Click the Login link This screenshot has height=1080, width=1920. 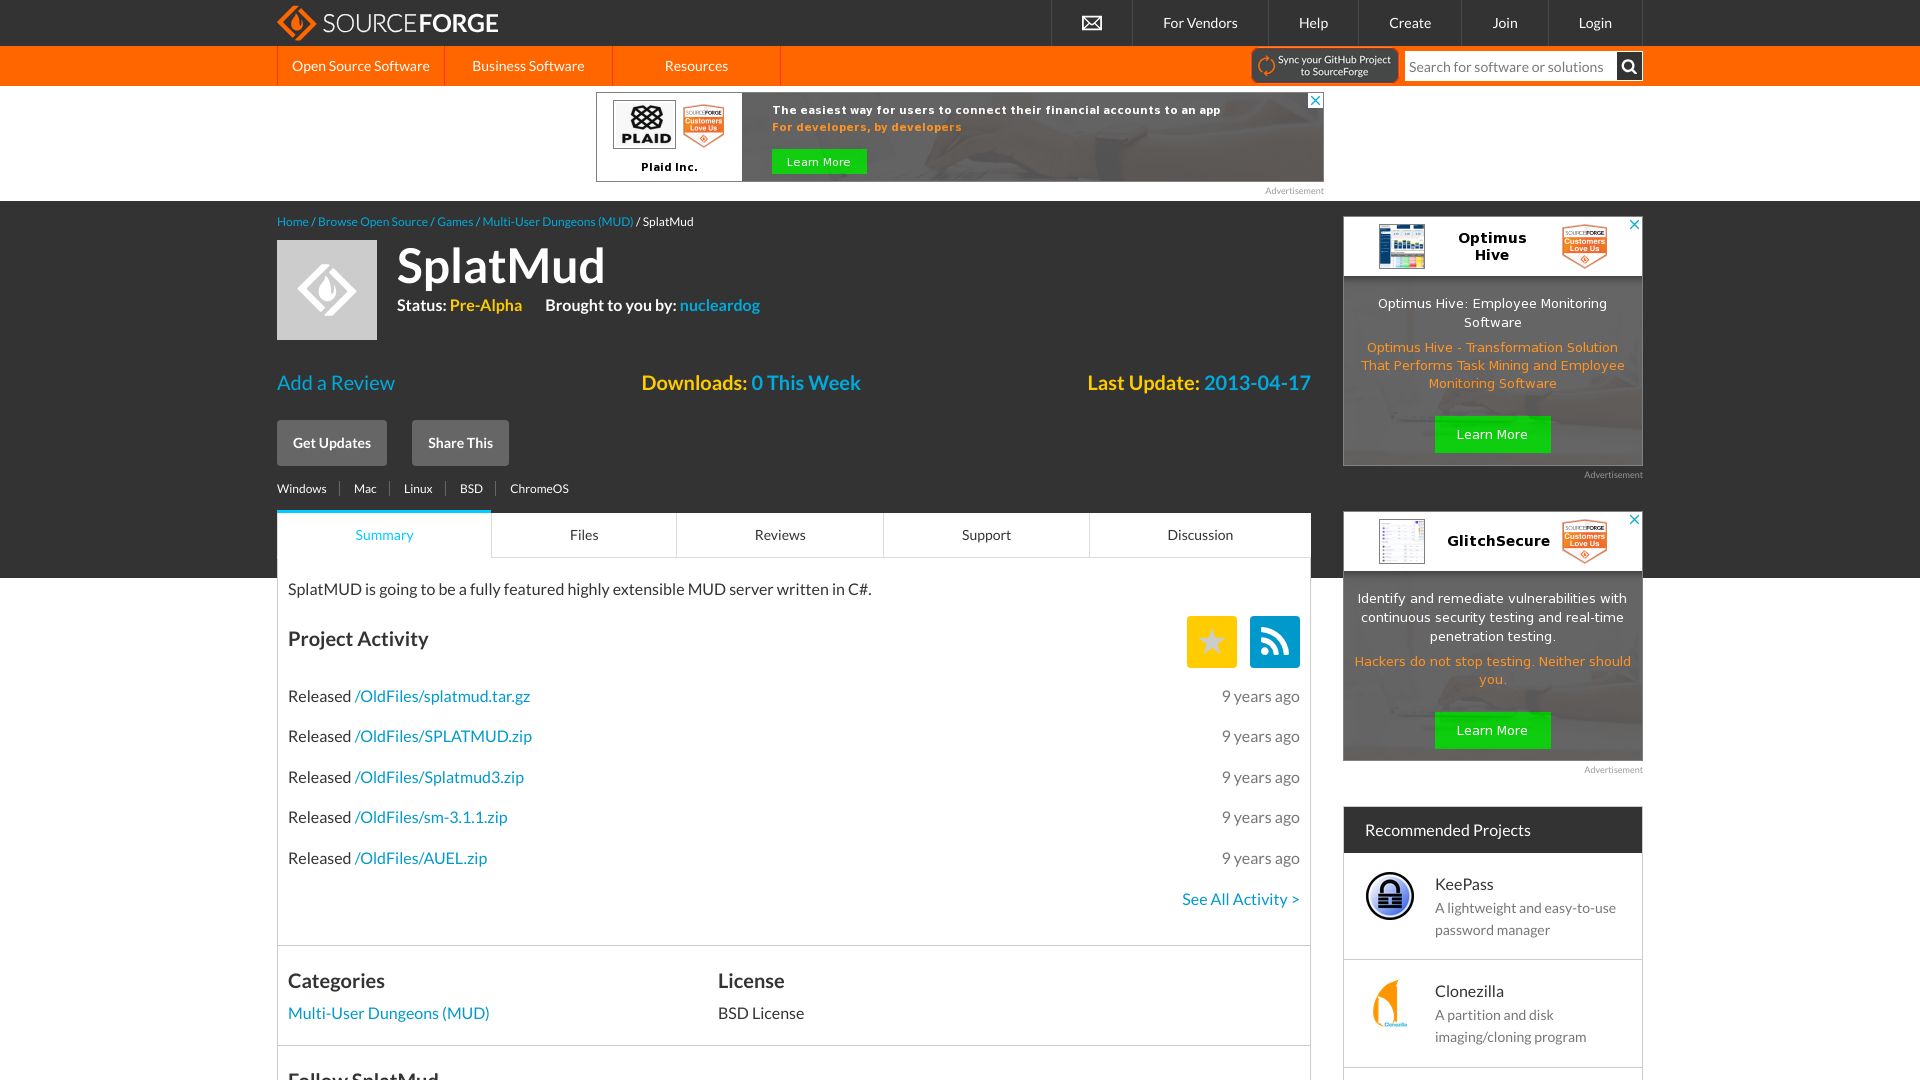[x=1595, y=23]
